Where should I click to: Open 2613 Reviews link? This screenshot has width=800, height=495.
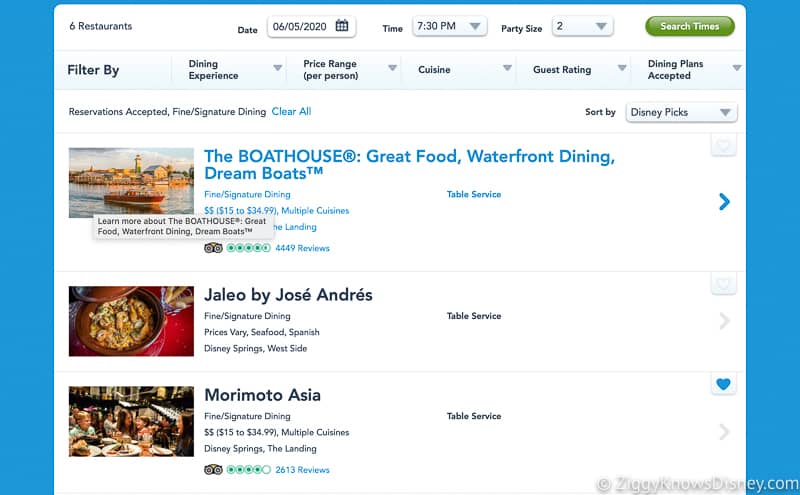(303, 469)
